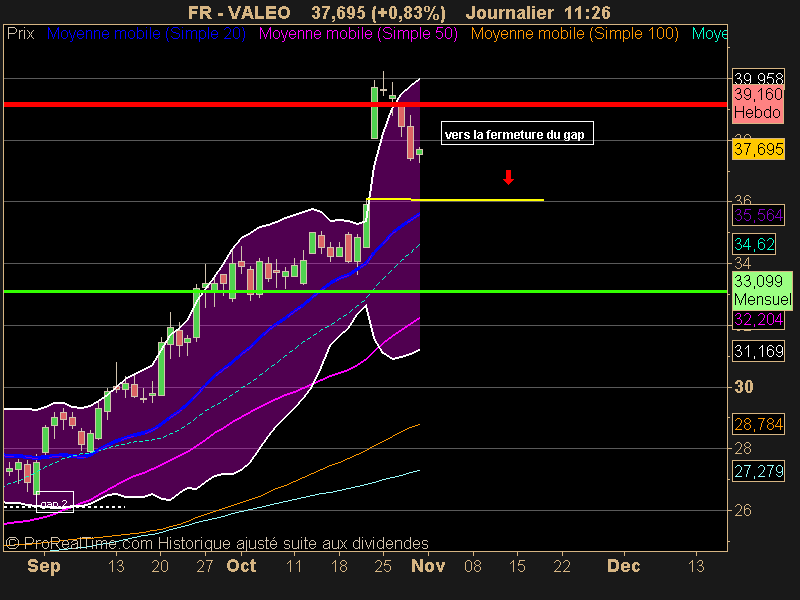Click the orange "28,784" price label
Viewport: 800px width, 600px height.
click(758, 424)
